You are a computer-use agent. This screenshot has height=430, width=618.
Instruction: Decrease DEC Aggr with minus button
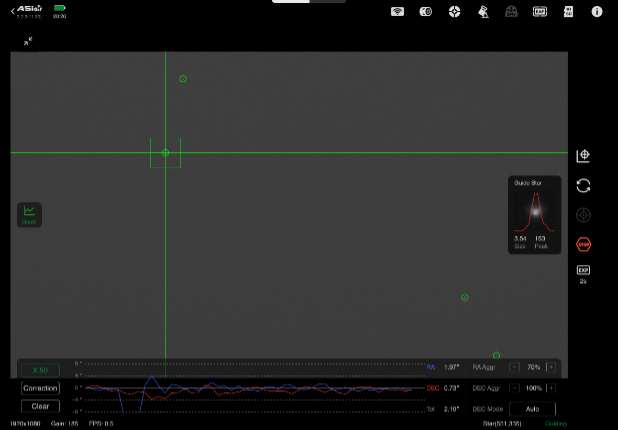pyautogui.click(x=514, y=388)
